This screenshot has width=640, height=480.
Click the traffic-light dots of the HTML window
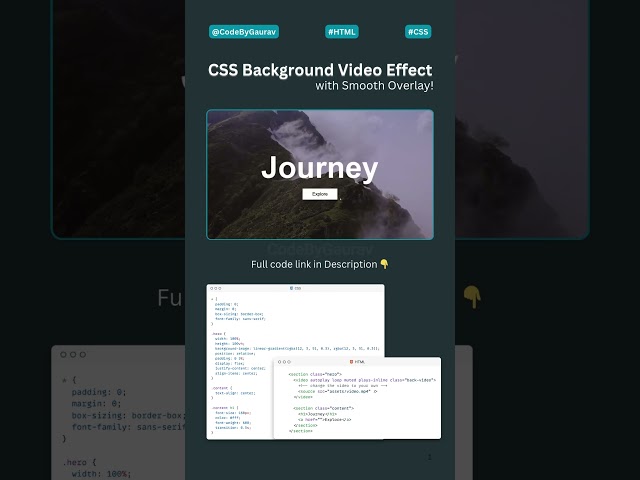284,362
